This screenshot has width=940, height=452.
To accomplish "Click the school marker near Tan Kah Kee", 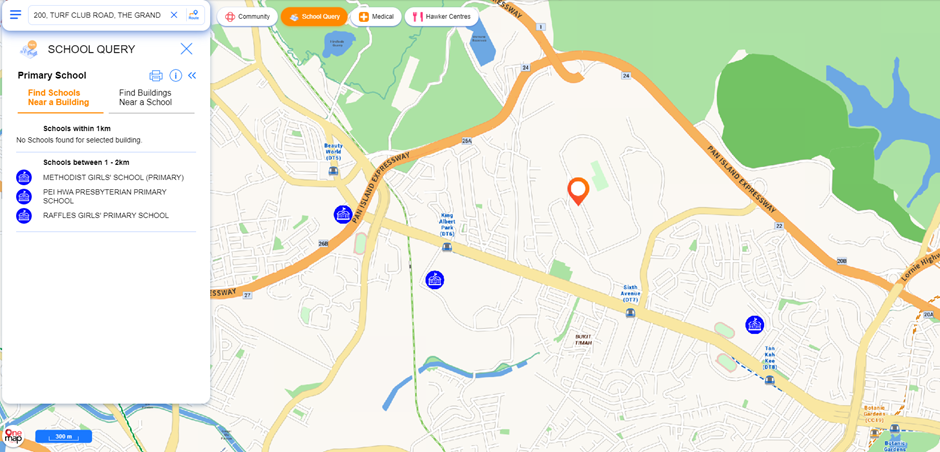I will [x=754, y=325].
